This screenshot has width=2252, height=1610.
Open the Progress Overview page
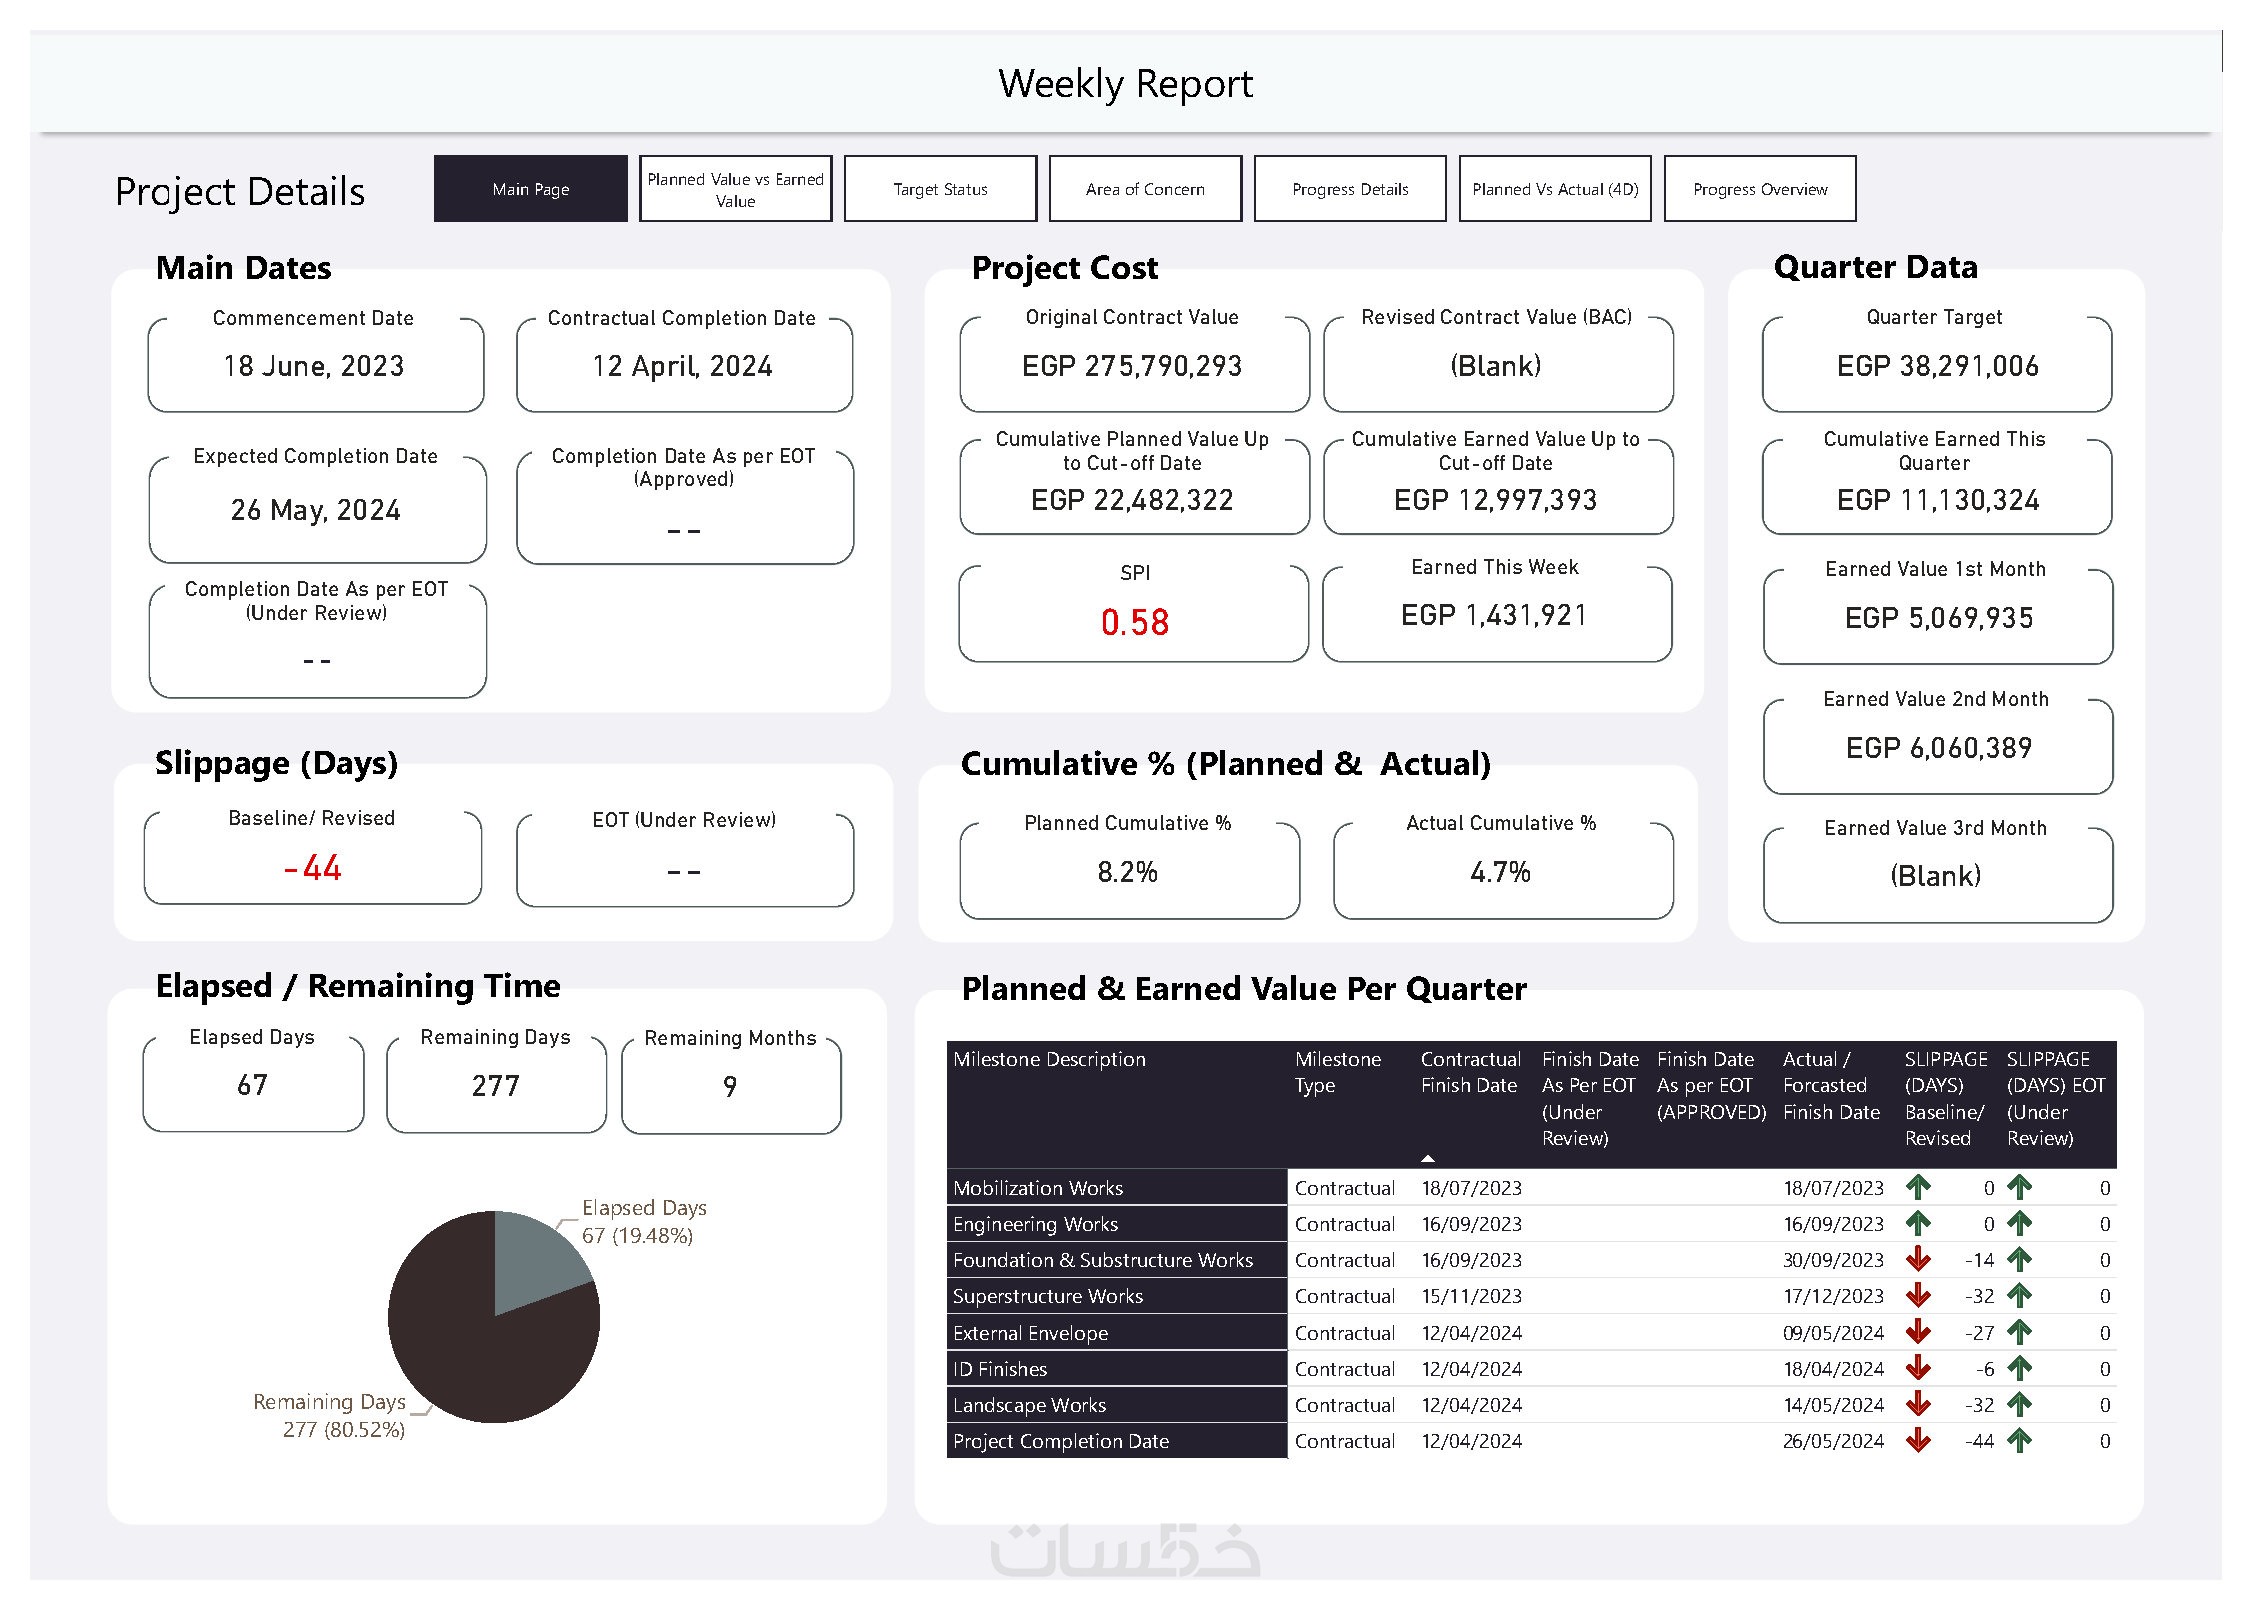1760,189
